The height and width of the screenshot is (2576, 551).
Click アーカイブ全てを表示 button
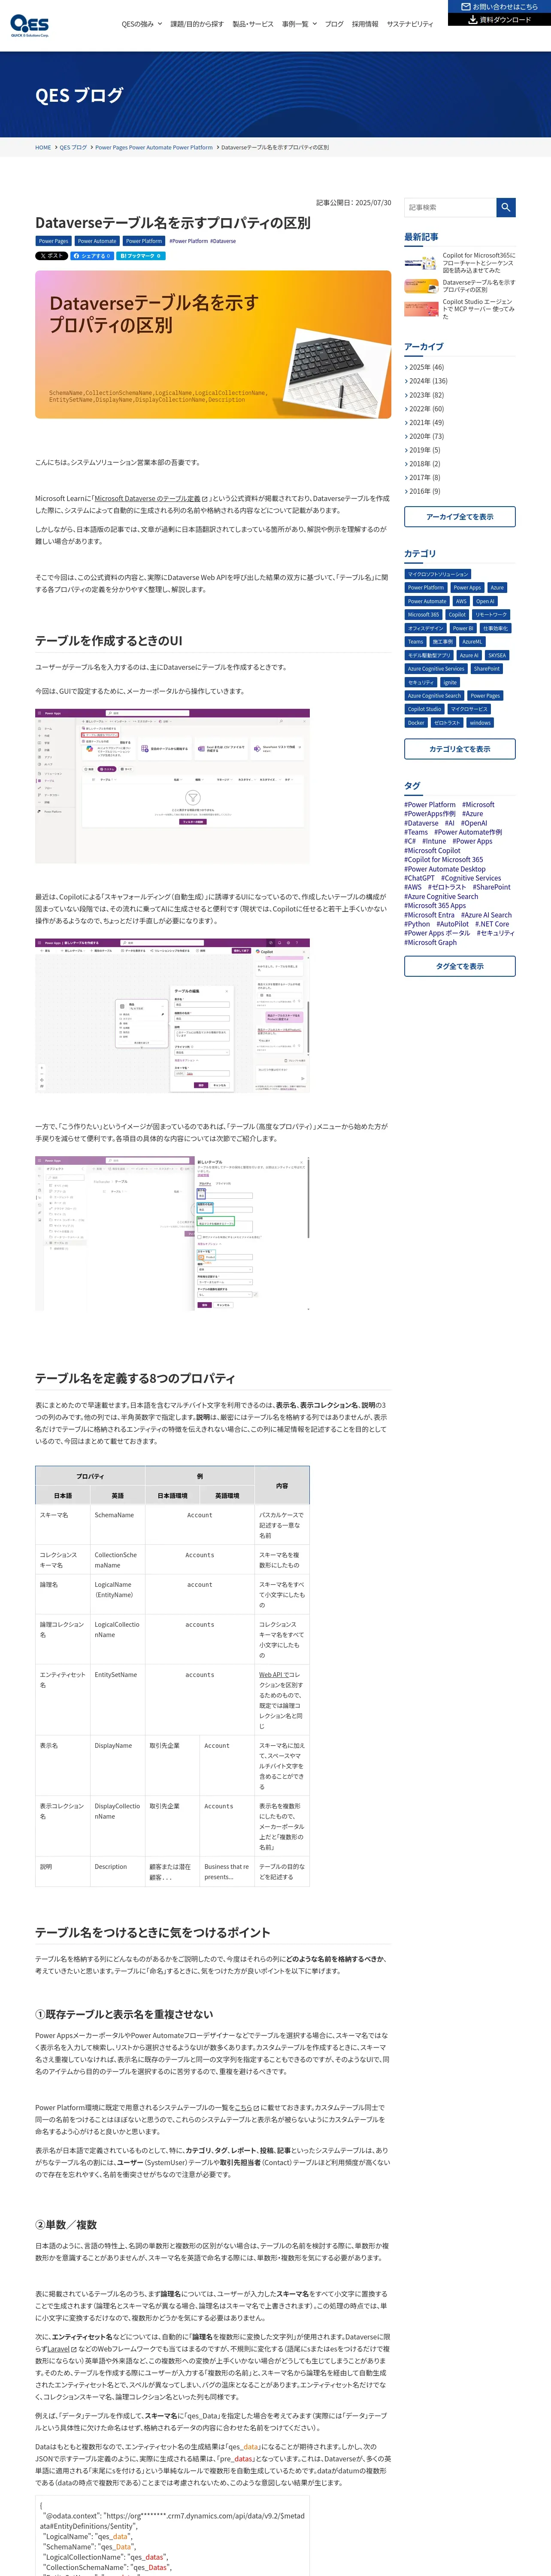pos(460,517)
